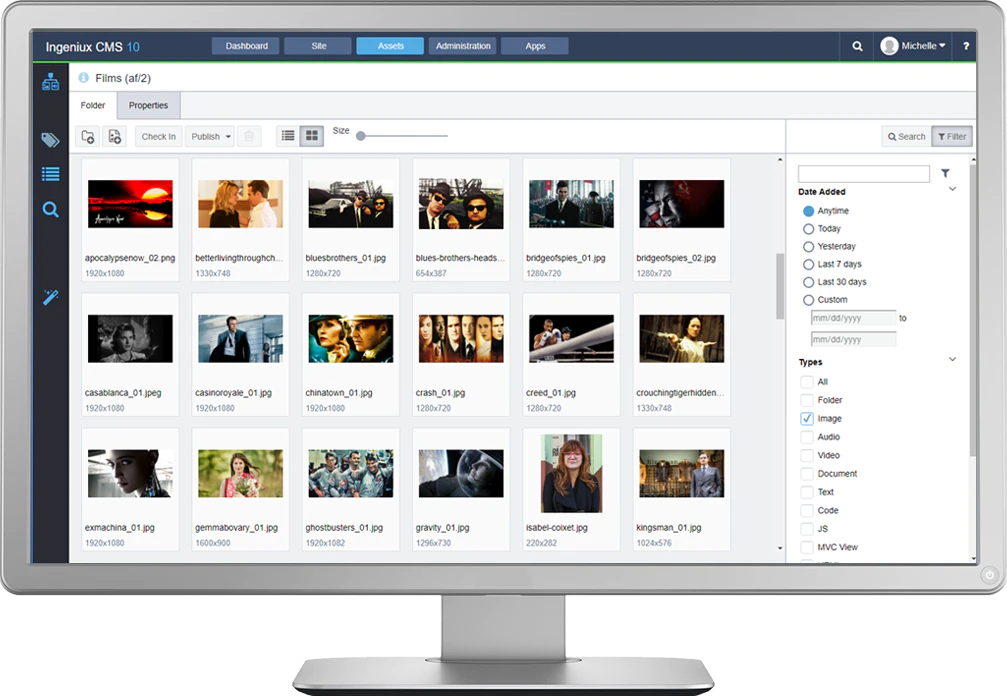Switch to grid thumbnail view icon
This screenshot has height=696, width=1007.
click(x=311, y=136)
